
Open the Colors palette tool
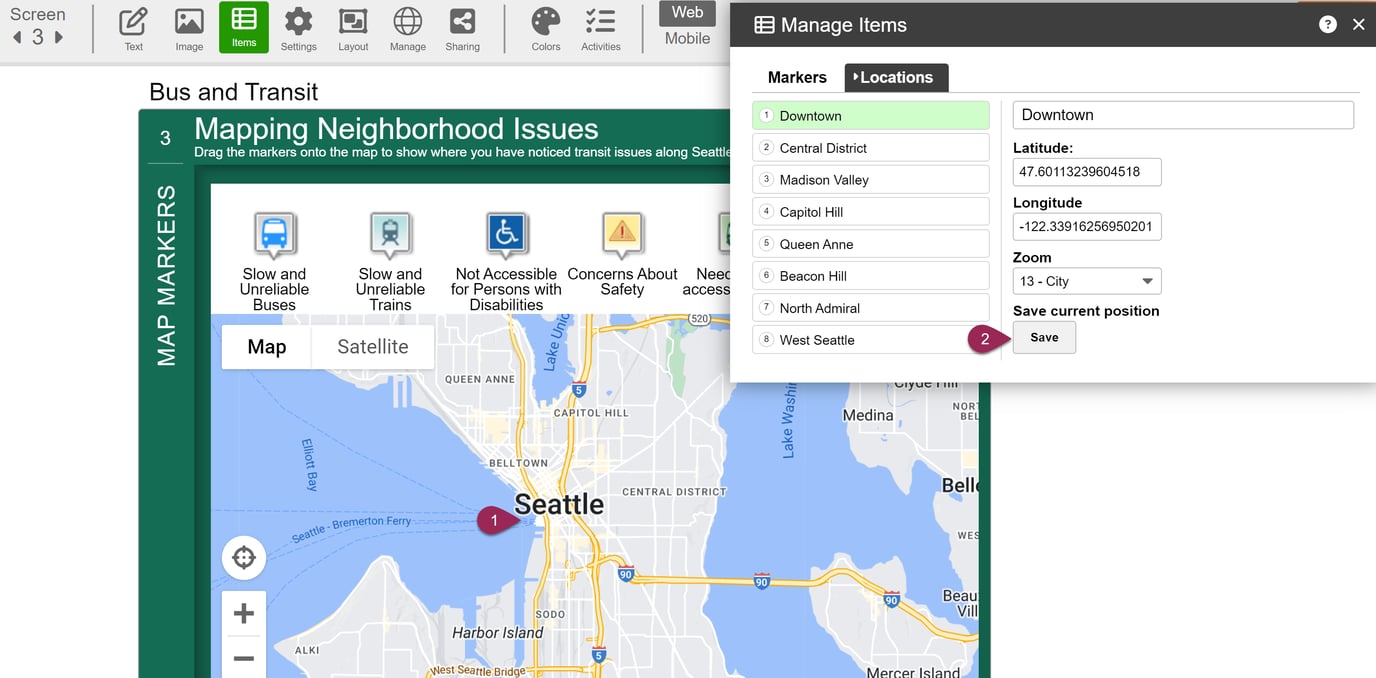546,29
